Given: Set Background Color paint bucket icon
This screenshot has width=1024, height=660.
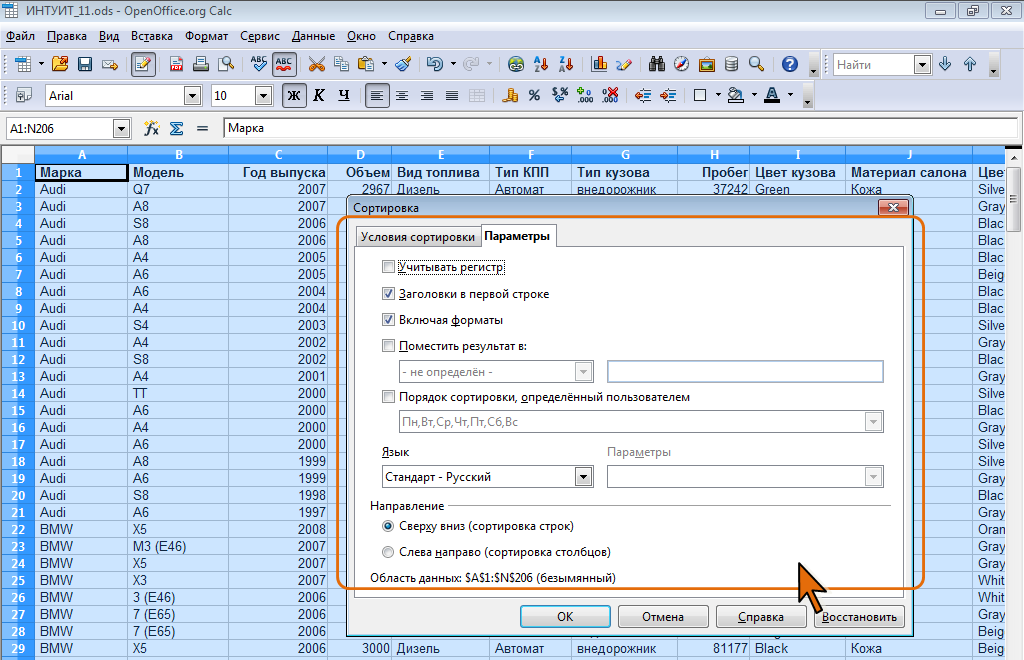Looking at the screenshot, I should point(736,95).
